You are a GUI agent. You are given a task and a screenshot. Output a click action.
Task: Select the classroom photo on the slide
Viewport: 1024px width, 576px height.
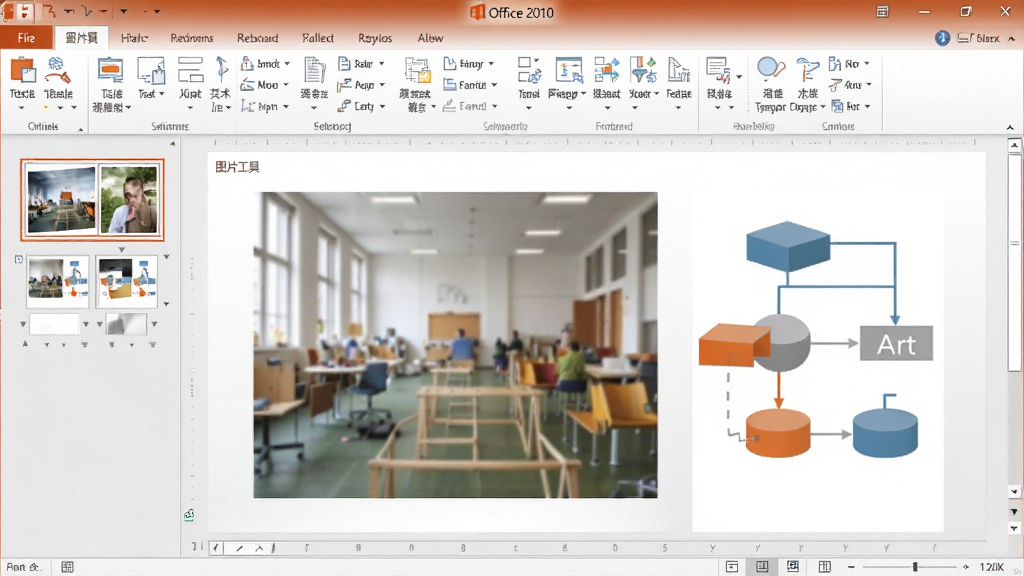click(x=455, y=345)
